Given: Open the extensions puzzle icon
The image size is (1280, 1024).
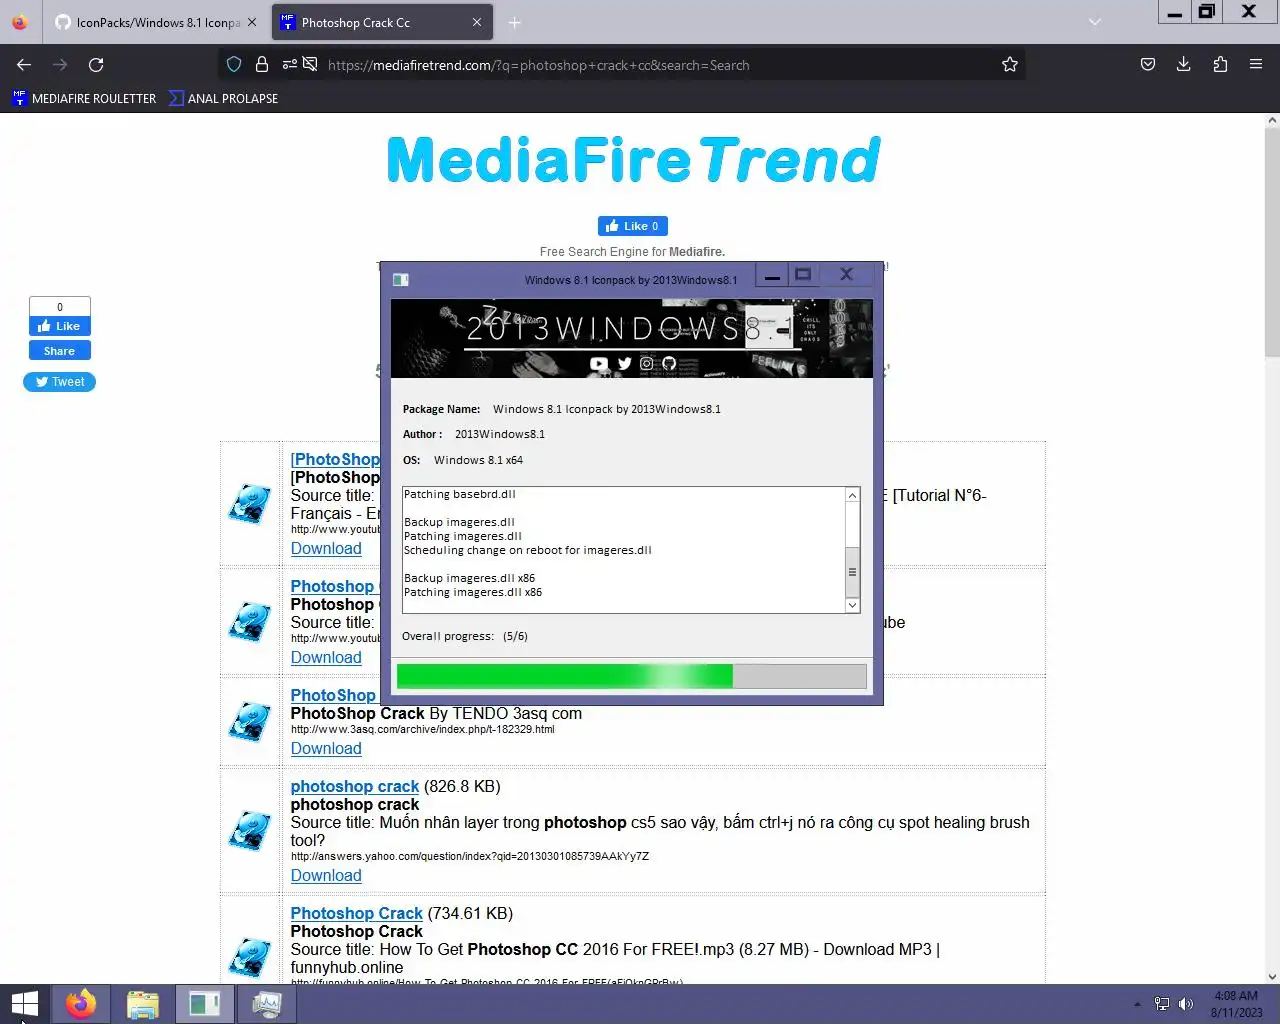Looking at the screenshot, I should 1220,65.
